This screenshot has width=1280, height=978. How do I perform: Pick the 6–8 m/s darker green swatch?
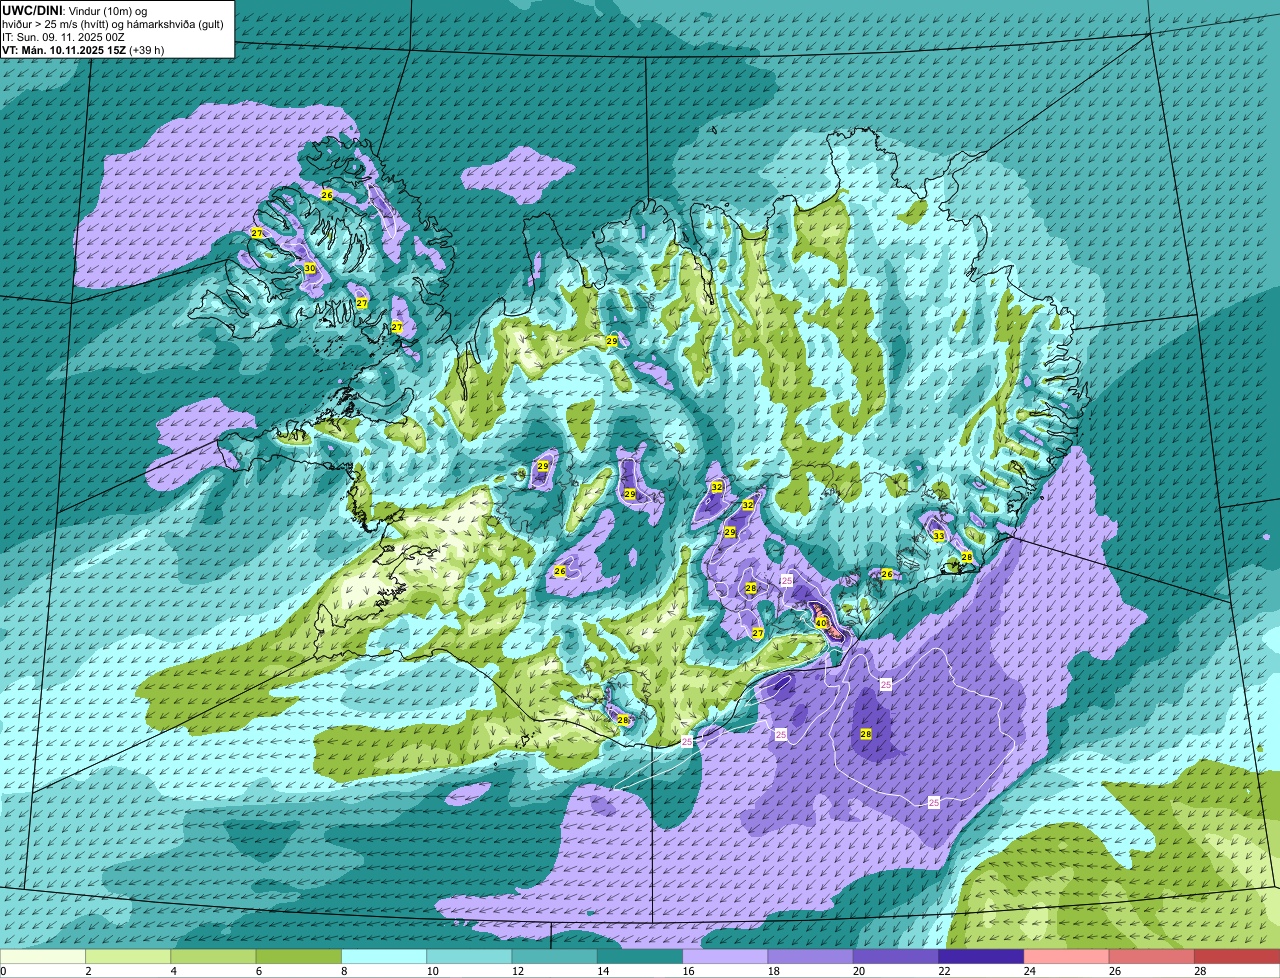[x=298, y=956]
